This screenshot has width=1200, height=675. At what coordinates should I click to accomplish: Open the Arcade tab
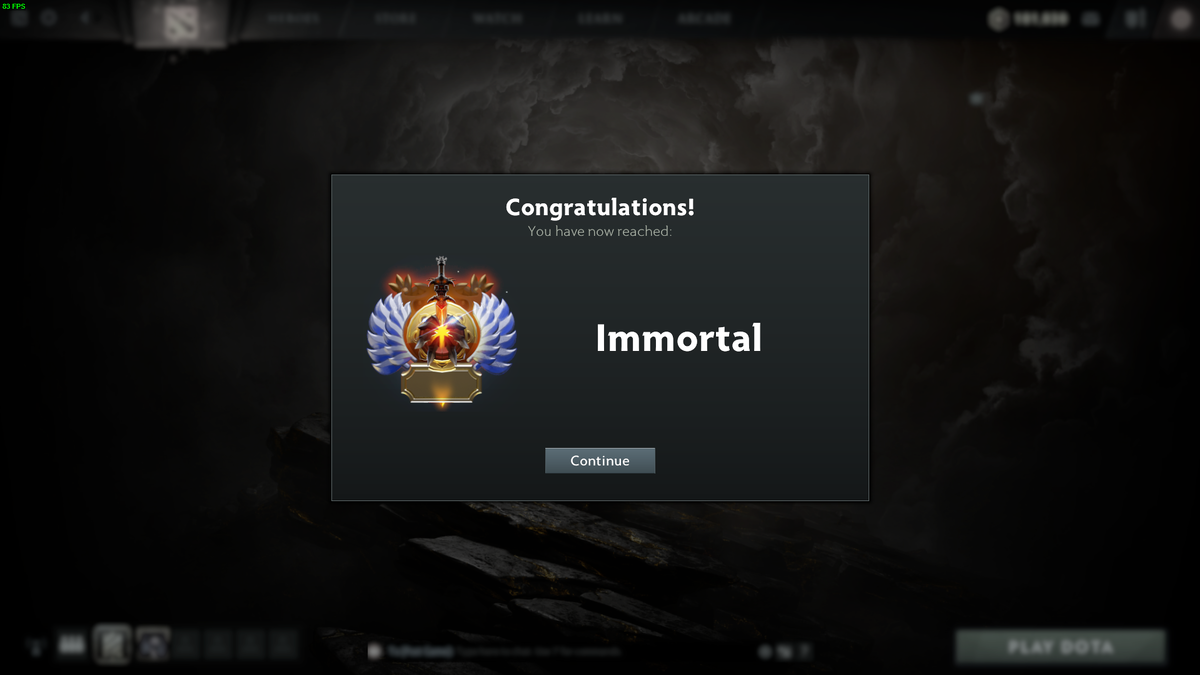704,18
